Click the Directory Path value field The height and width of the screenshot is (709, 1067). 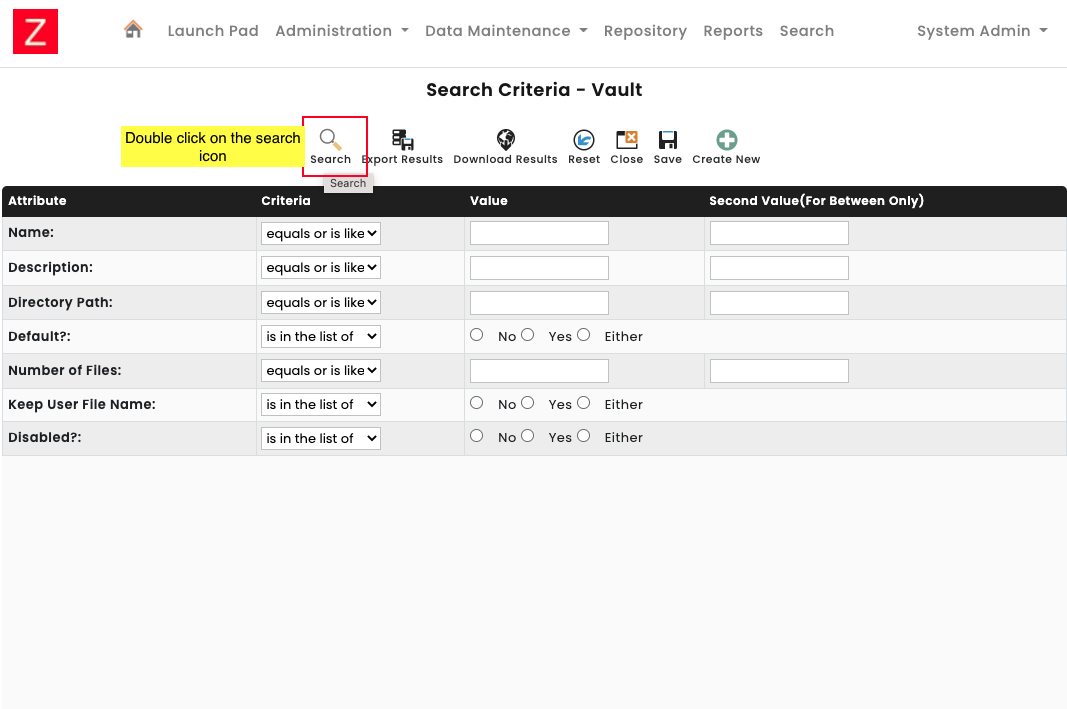click(539, 303)
